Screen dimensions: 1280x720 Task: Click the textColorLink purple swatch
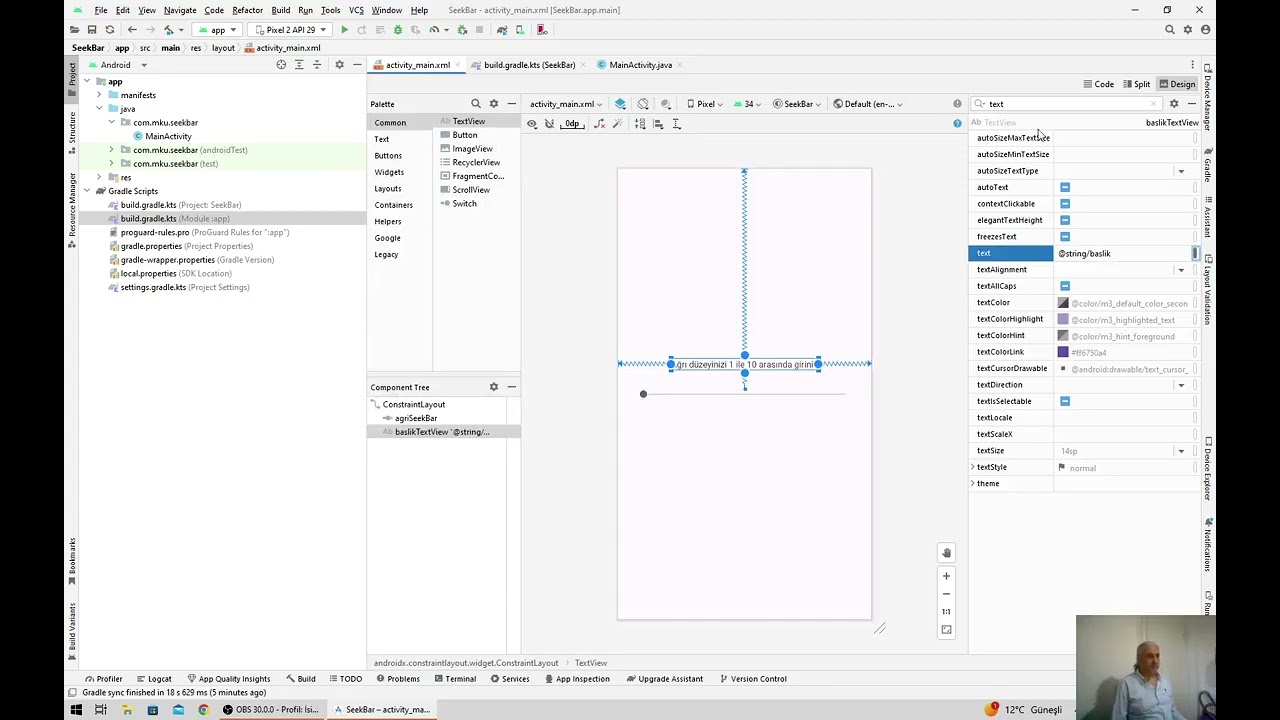1063,352
